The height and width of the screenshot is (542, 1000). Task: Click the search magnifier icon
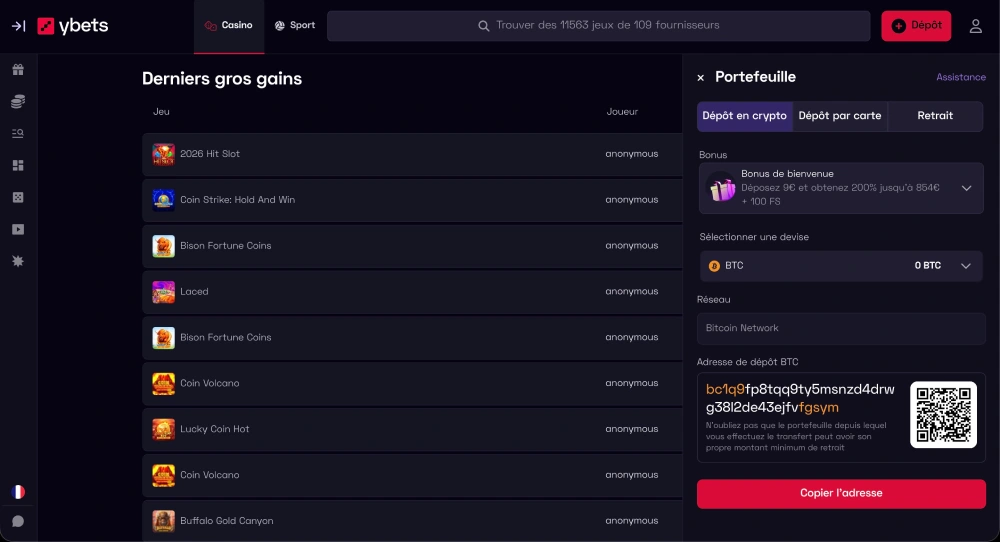483,26
